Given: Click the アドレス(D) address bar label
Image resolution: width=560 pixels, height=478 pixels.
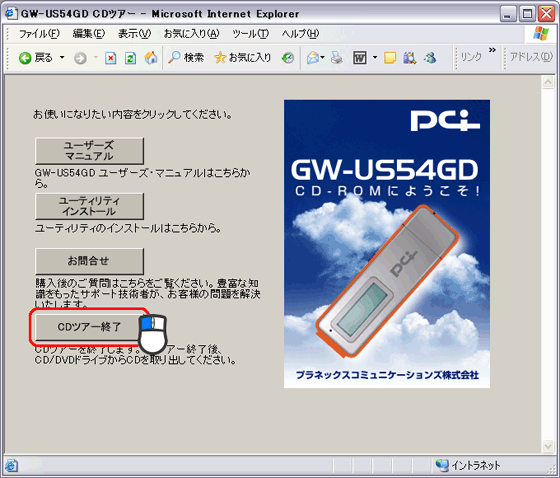Looking at the screenshot, I should (531, 57).
